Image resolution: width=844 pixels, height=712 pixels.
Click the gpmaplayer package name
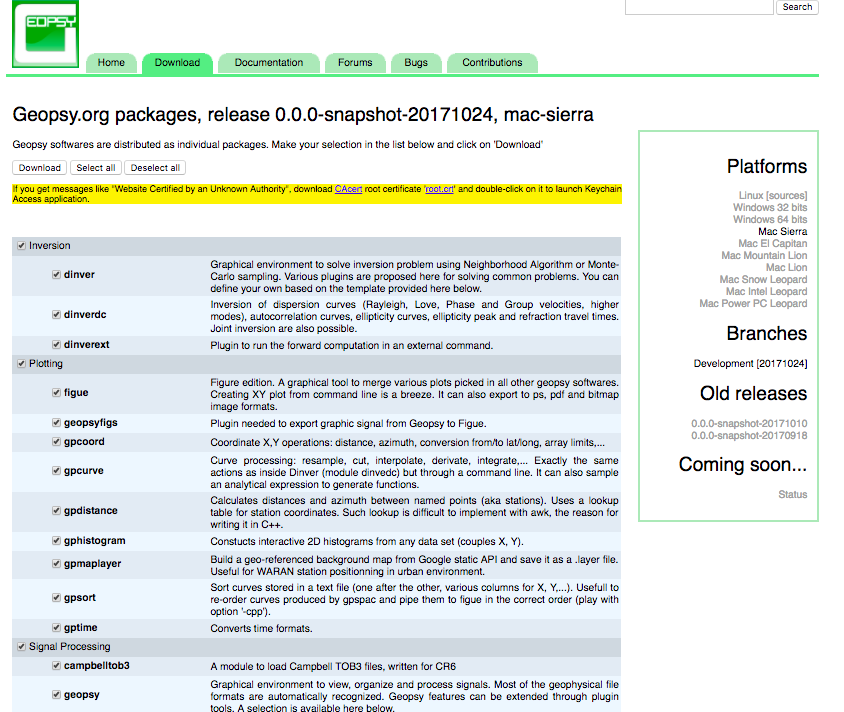(x=93, y=564)
